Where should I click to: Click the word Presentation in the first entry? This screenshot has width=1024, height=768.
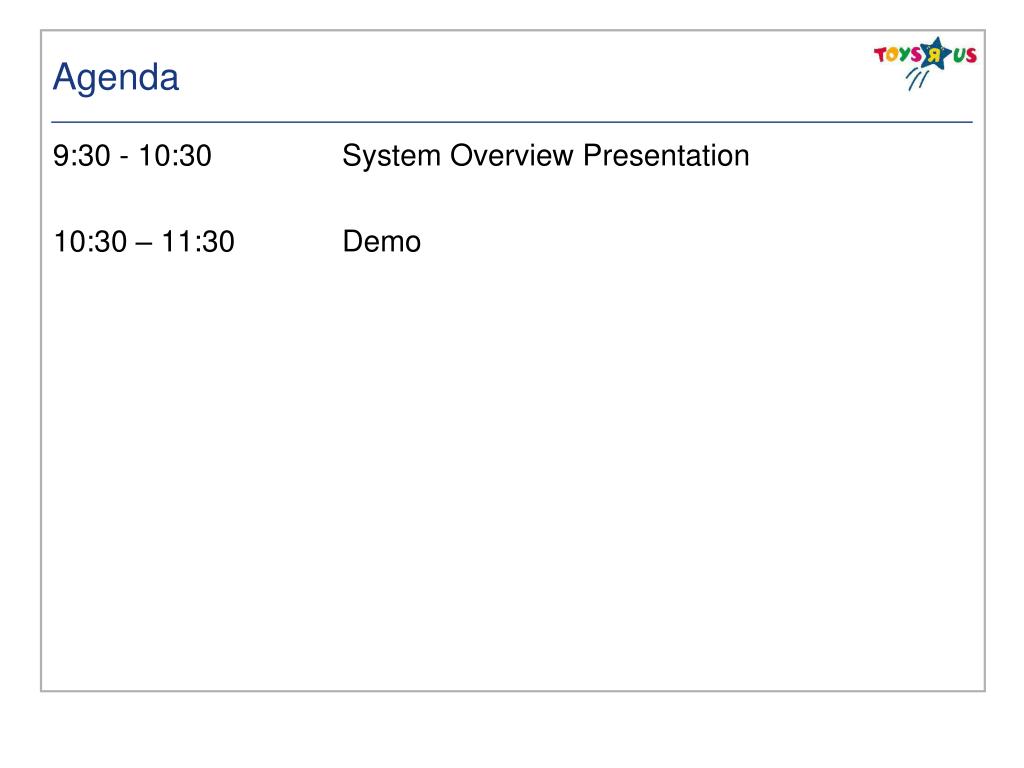tap(666, 156)
